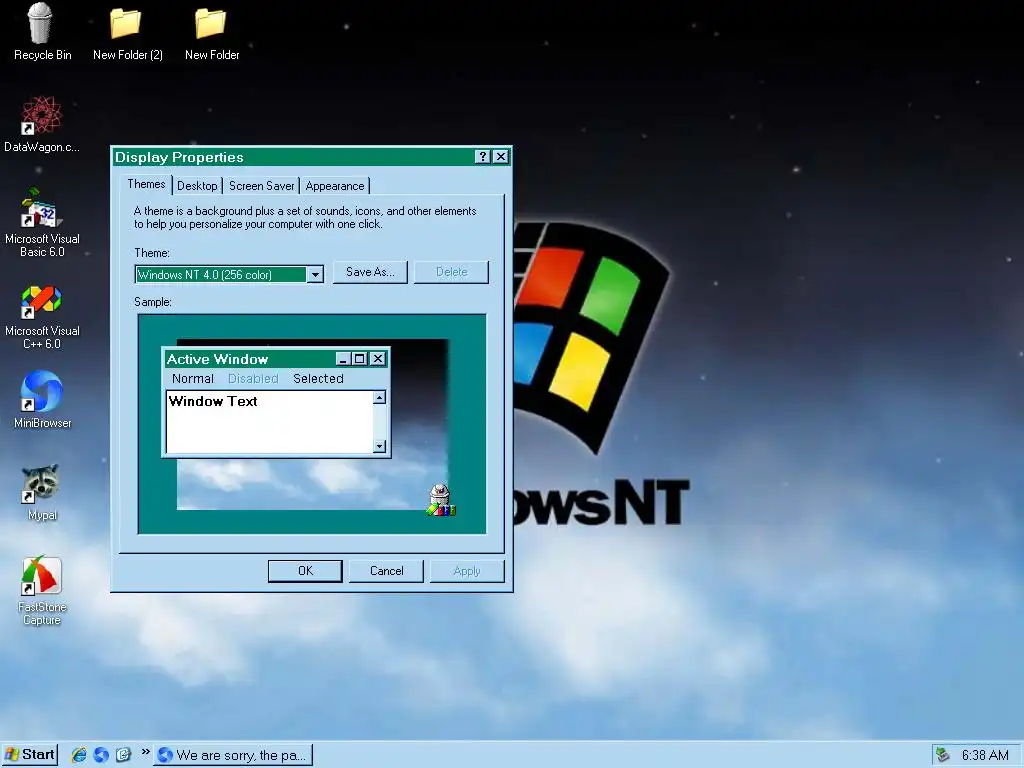Open the Theme dropdown arrow

[315, 274]
